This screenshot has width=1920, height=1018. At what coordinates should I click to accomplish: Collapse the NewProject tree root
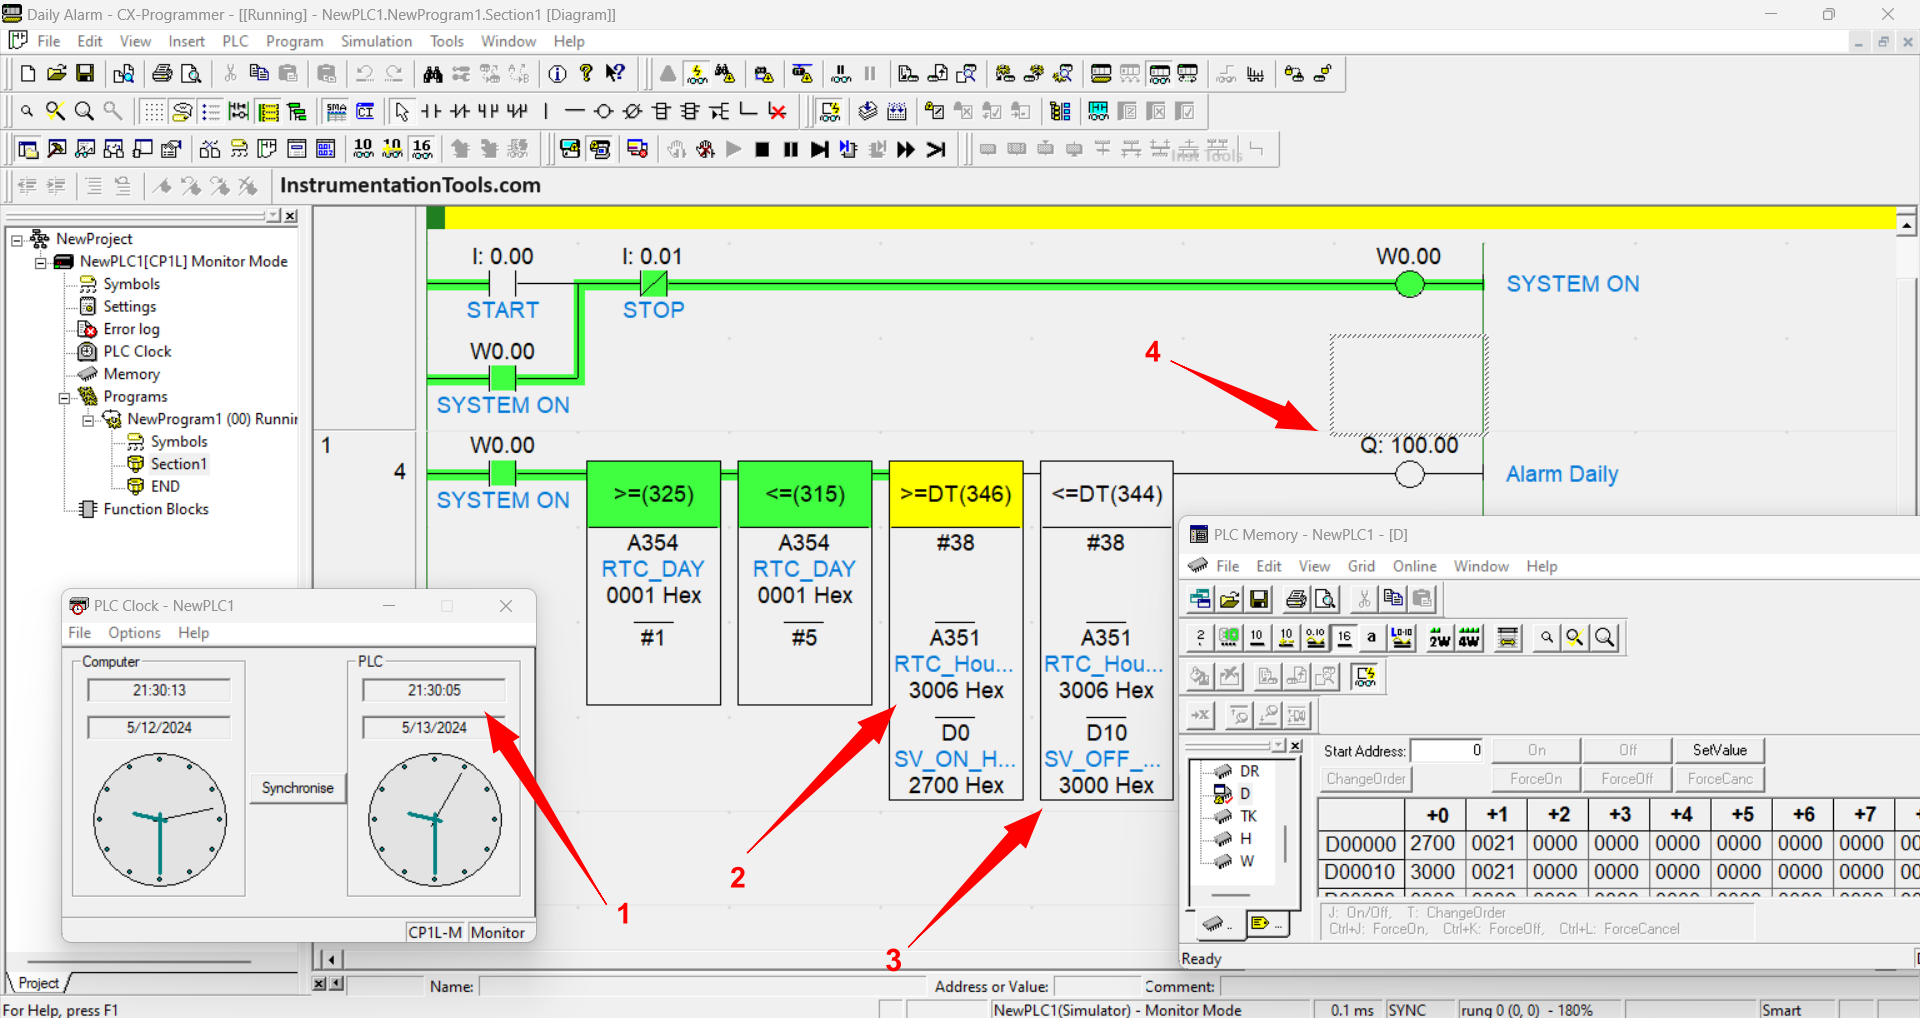(17, 240)
